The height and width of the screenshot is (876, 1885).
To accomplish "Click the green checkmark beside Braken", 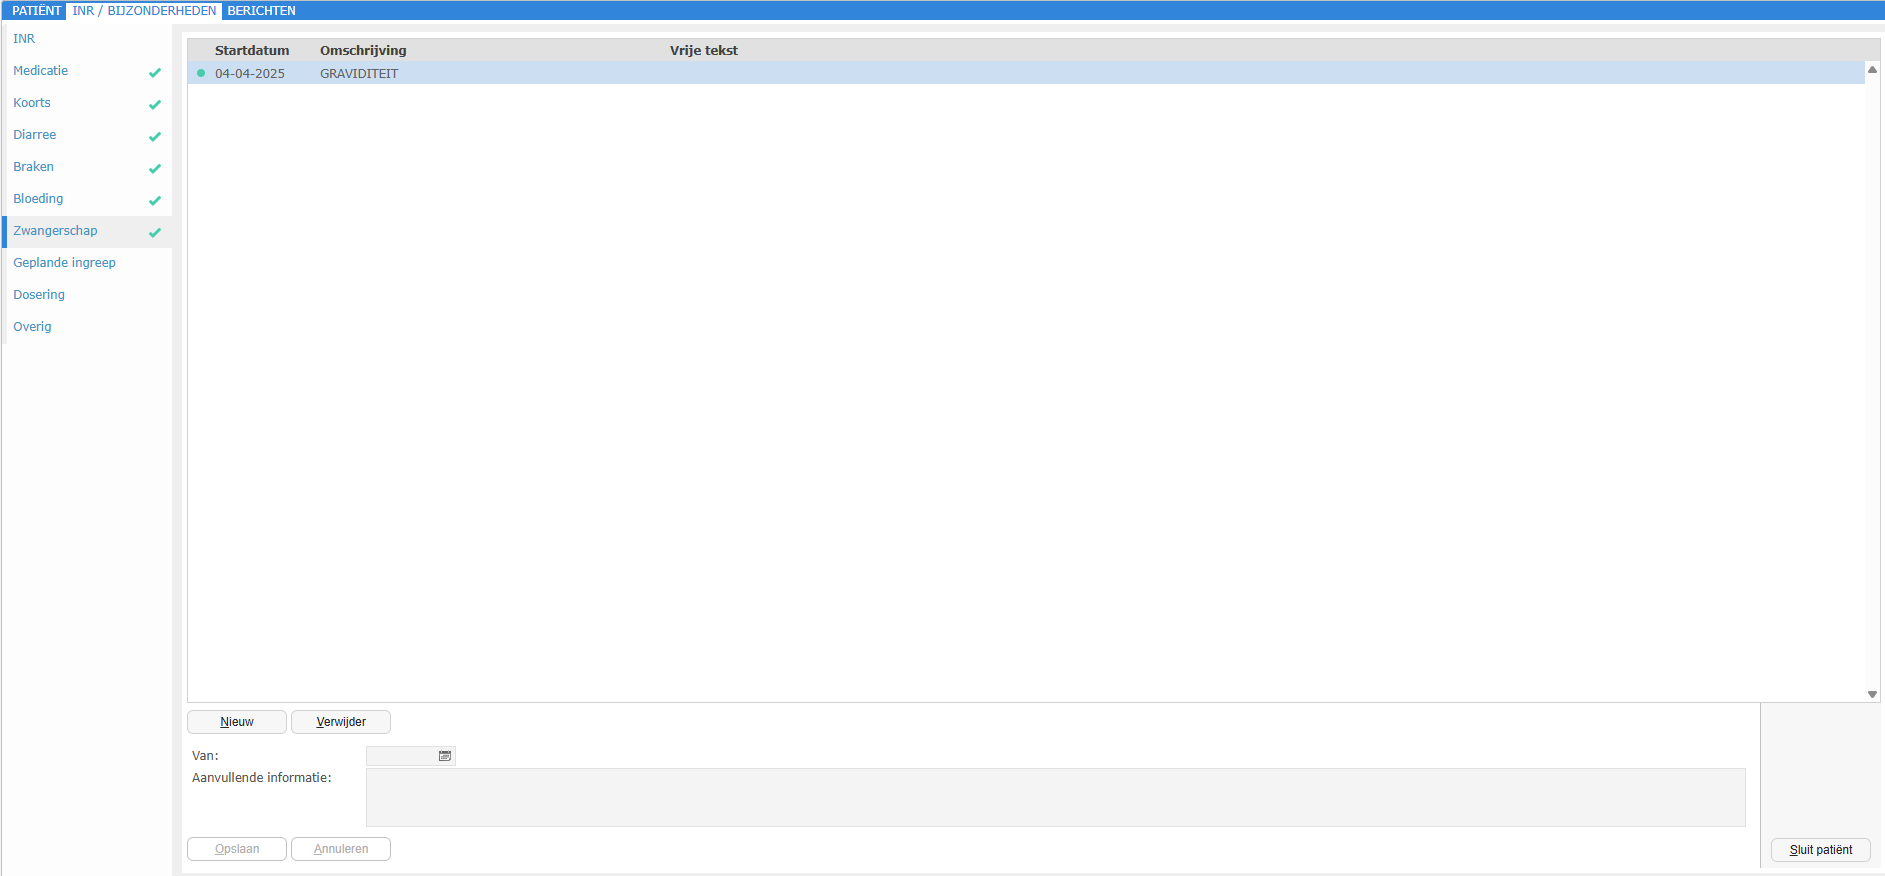I will [x=155, y=168].
